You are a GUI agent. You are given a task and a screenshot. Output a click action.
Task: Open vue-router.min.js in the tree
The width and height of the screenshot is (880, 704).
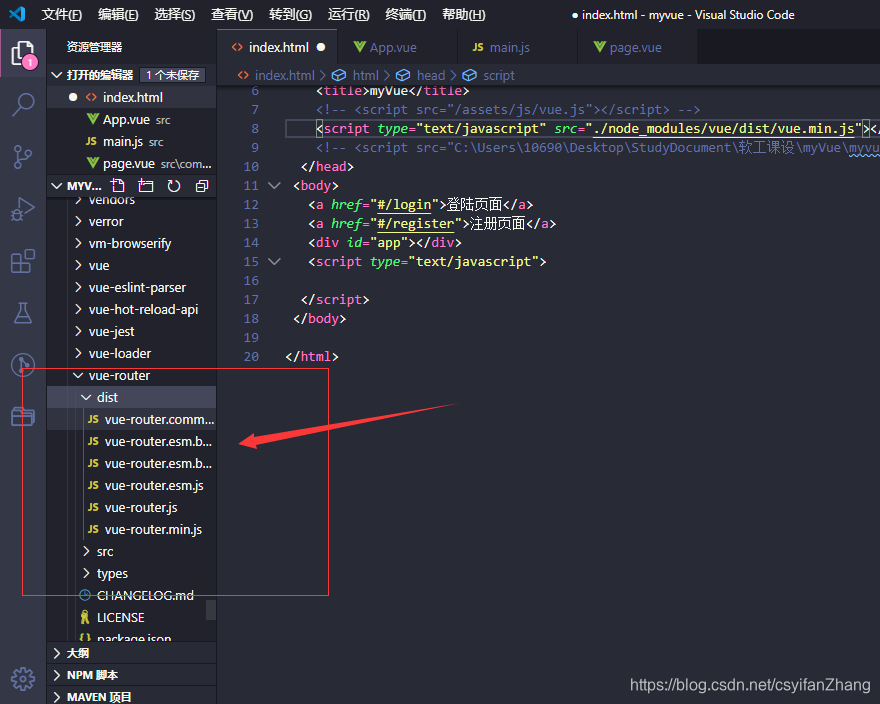[131, 529]
